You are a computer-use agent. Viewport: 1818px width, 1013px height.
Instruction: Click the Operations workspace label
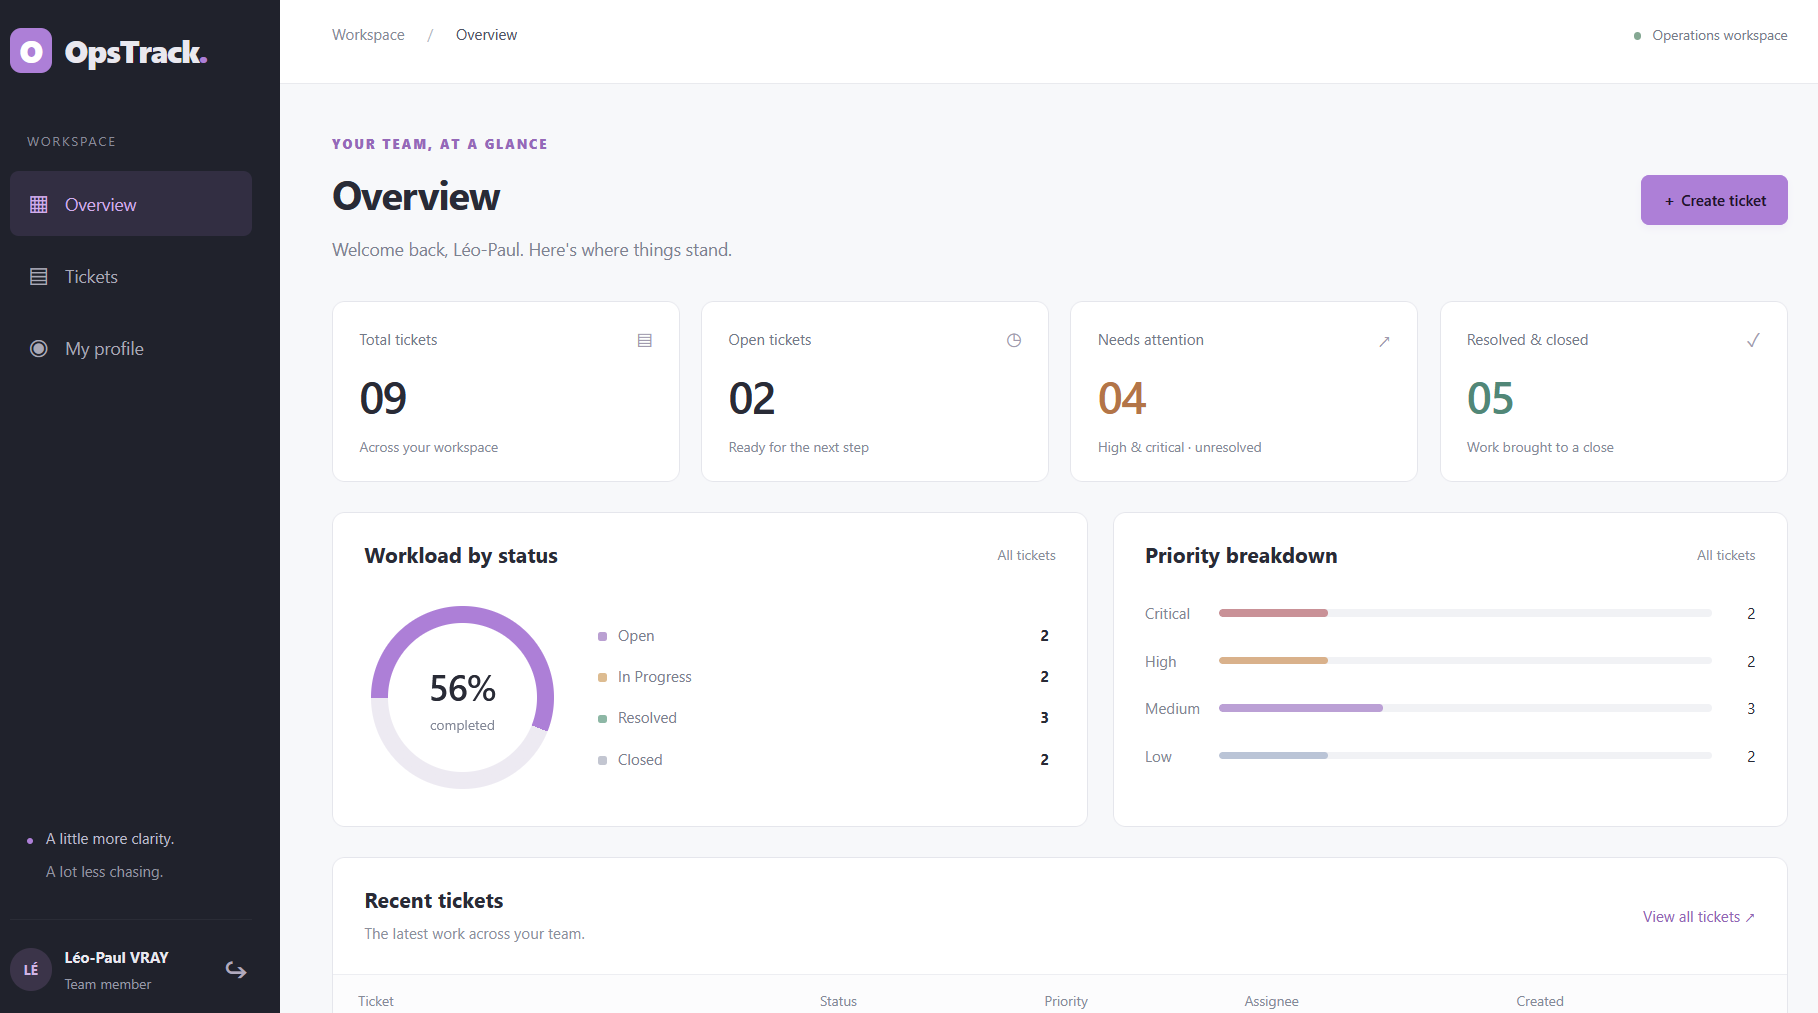(x=1720, y=35)
